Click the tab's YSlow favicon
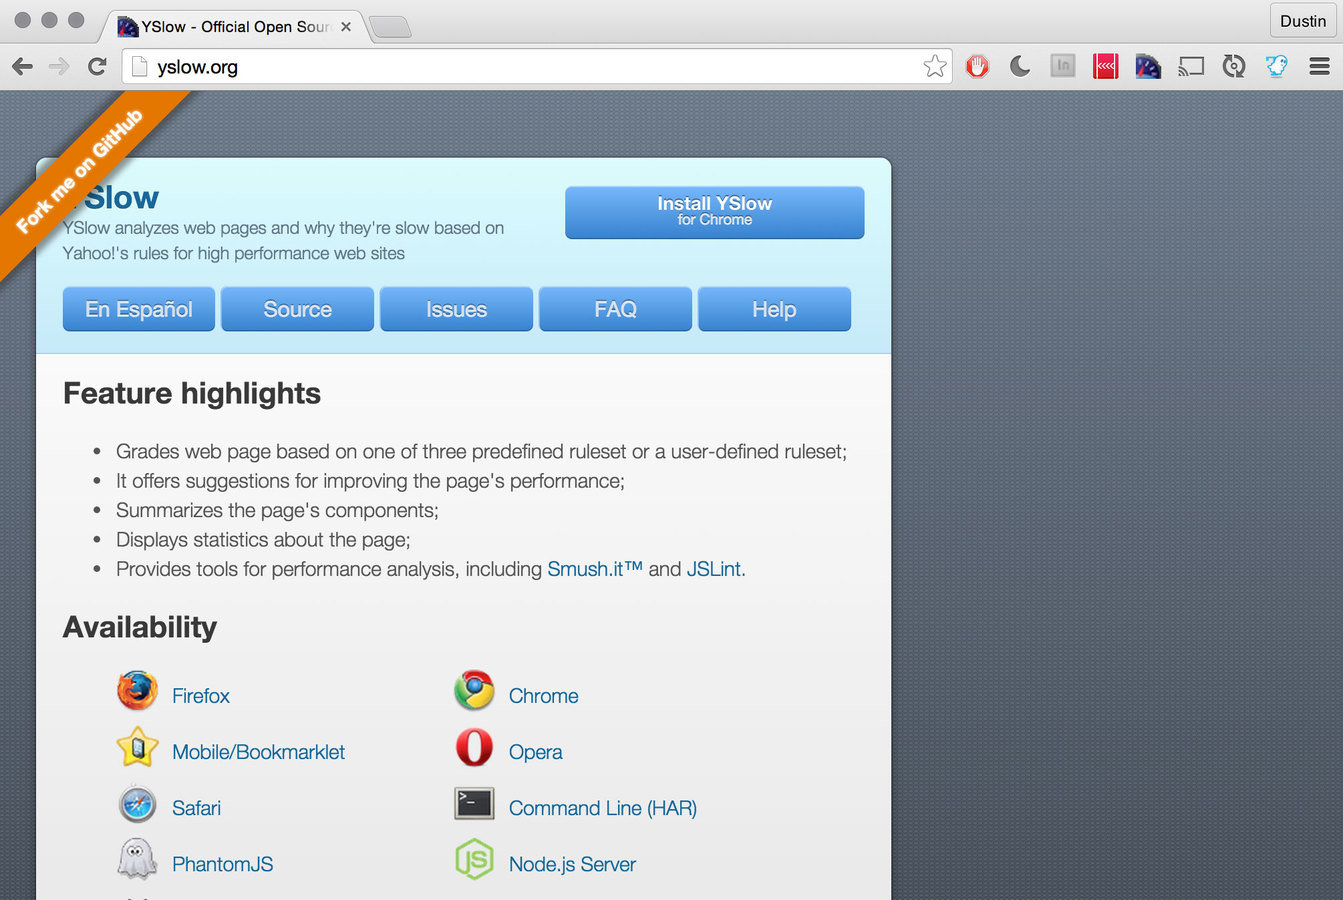Viewport: 1343px width, 900px height. click(x=128, y=26)
